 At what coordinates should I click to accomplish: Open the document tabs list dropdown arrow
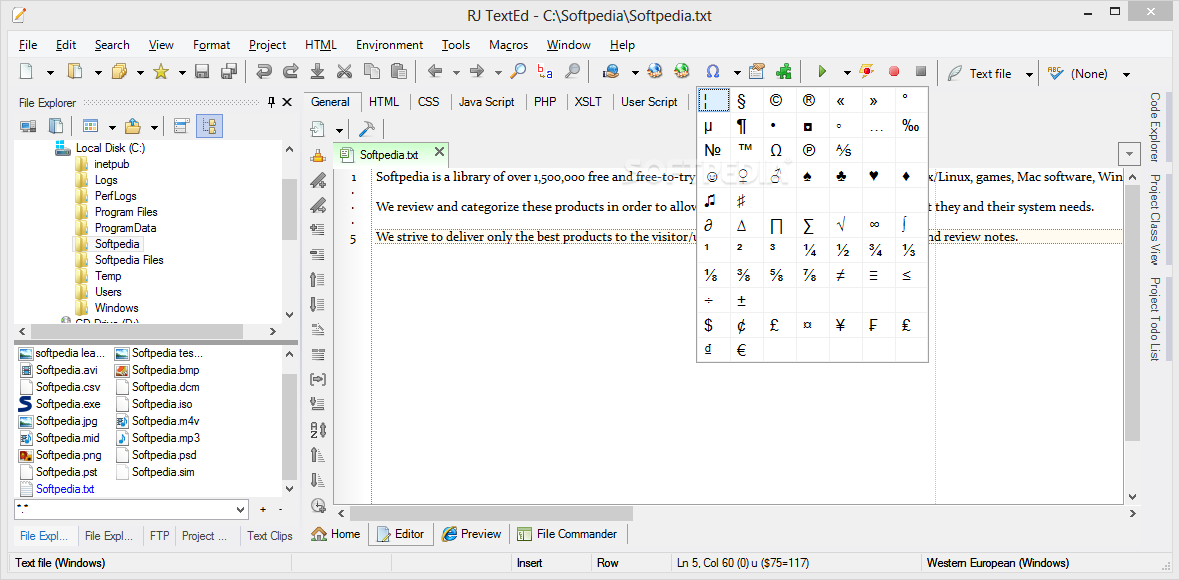1129,153
